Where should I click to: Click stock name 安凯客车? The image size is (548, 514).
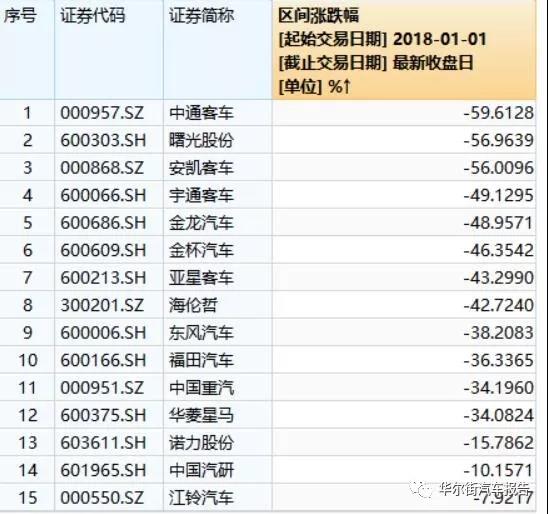tap(201, 168)
